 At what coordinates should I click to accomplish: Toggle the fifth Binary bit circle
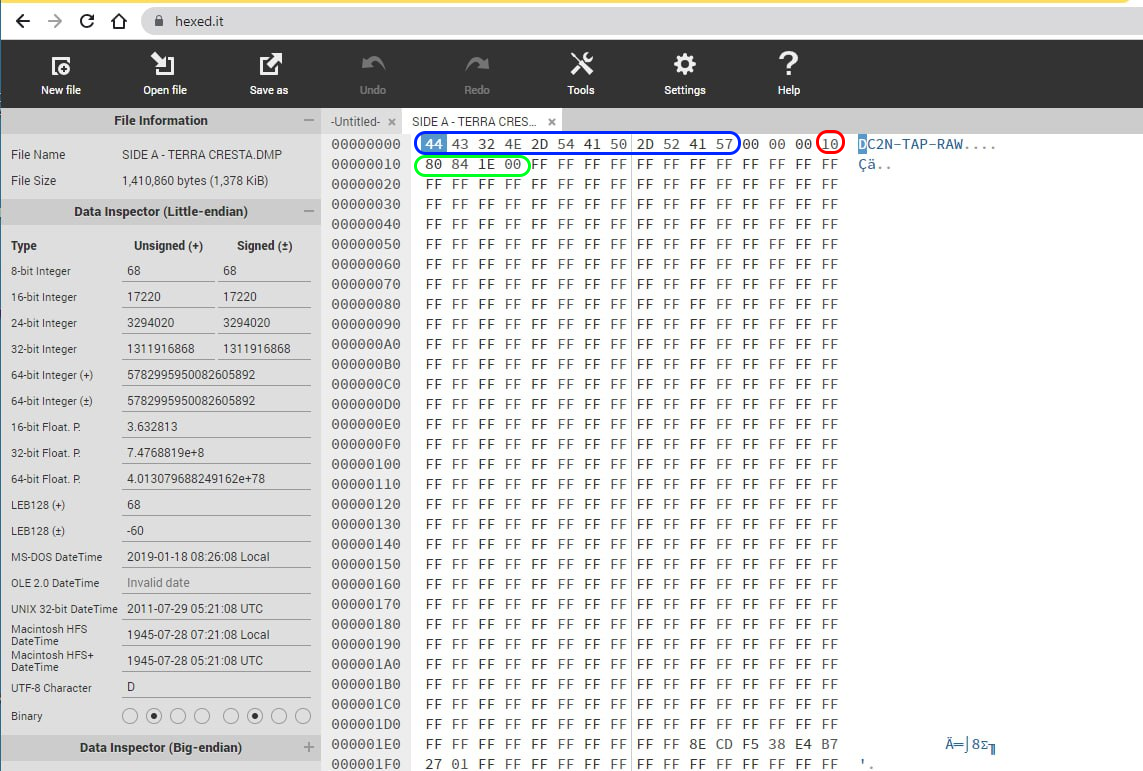click(231, 716)
